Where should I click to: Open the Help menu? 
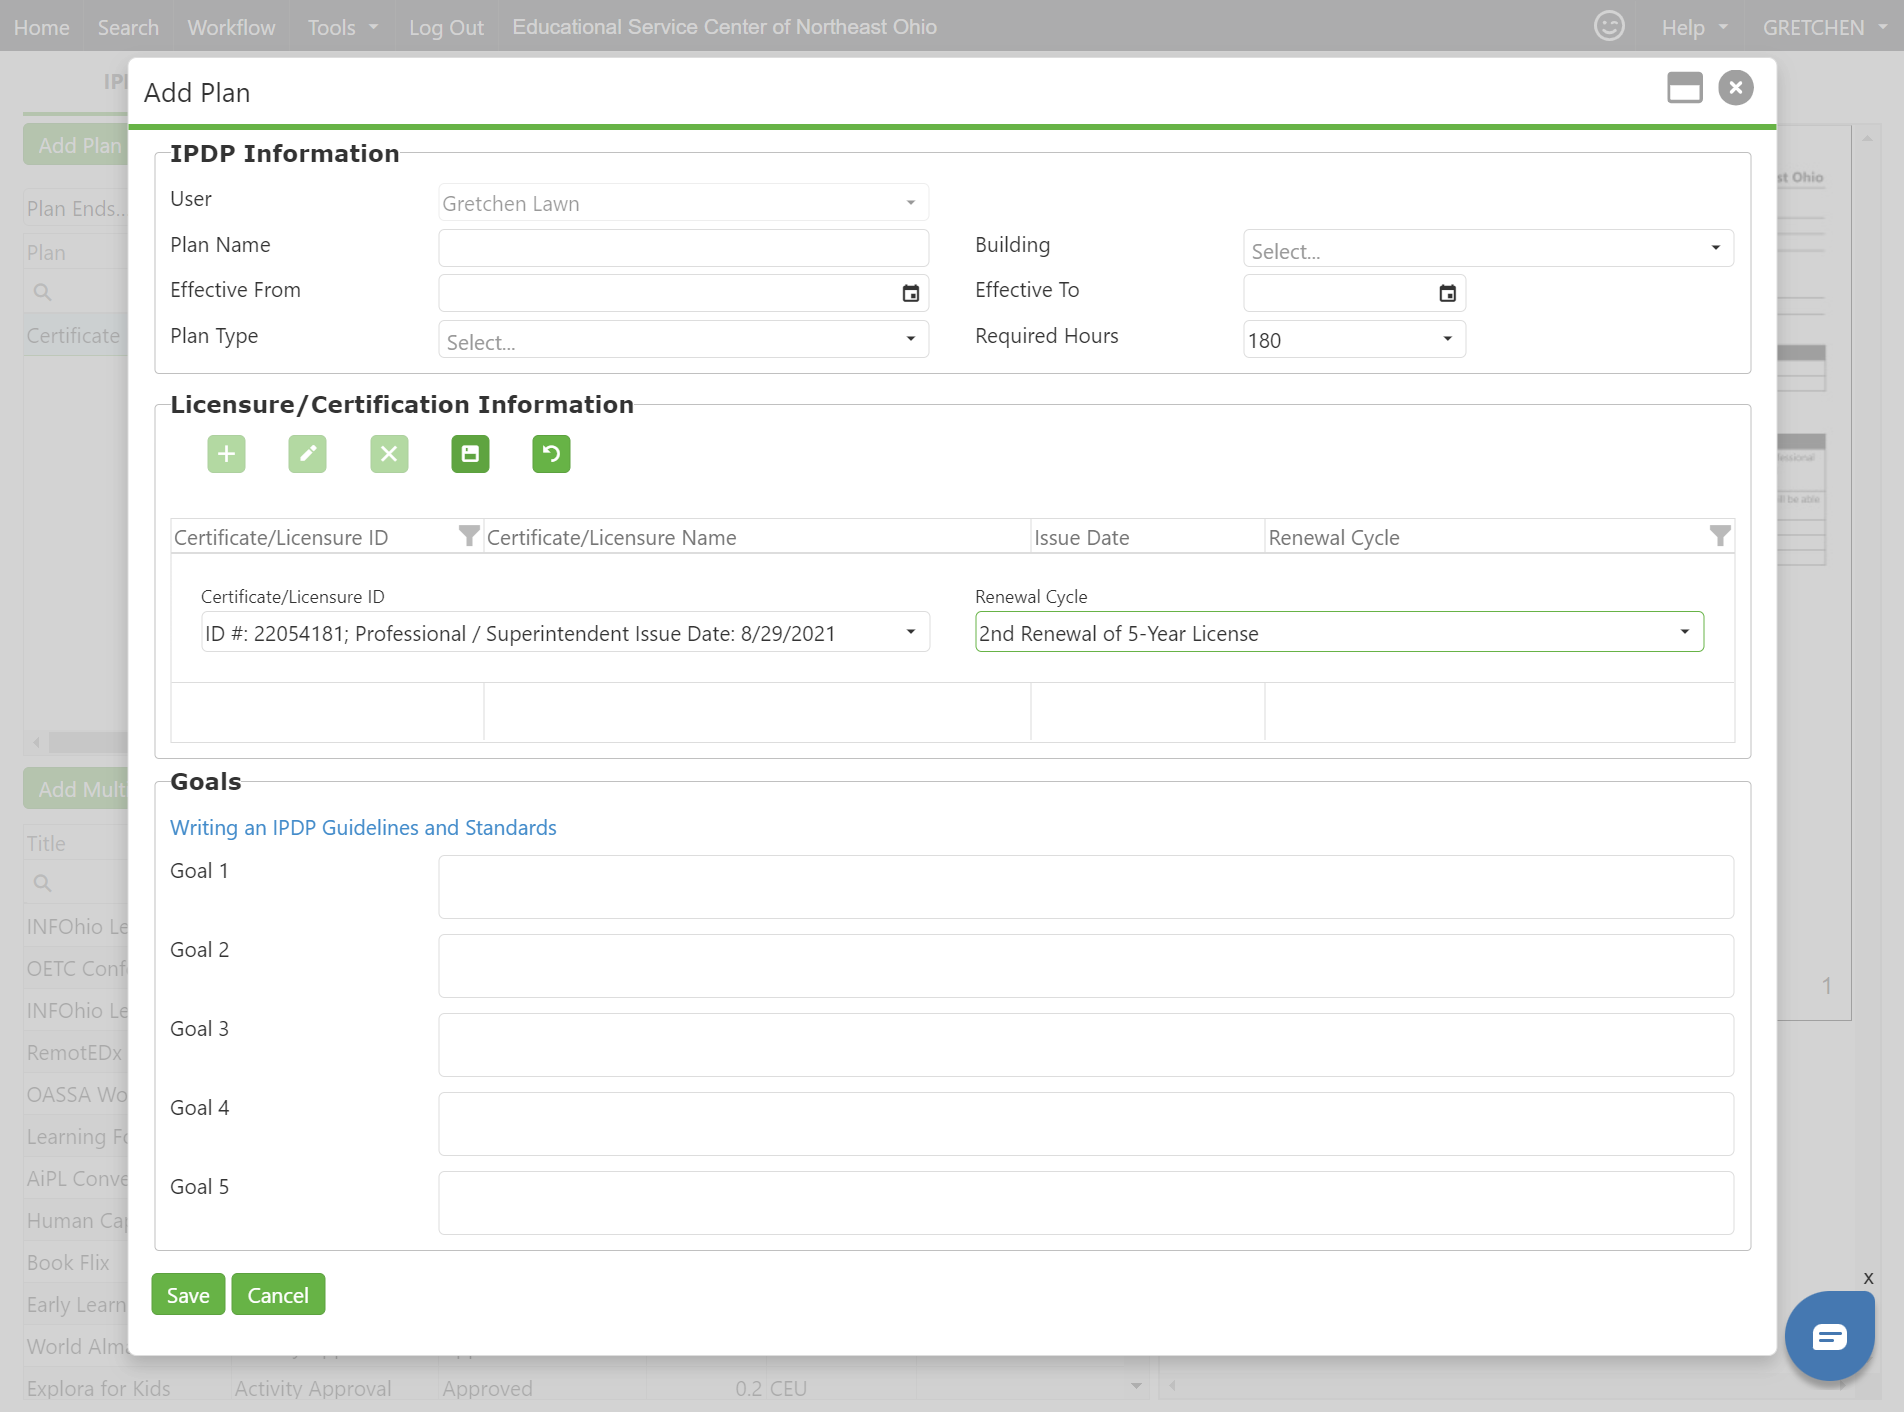click(1695, 27)
